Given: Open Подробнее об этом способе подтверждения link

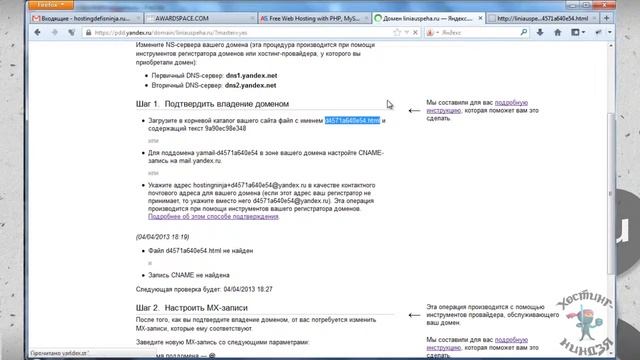Looking at the screenshot, I should 213,216.
